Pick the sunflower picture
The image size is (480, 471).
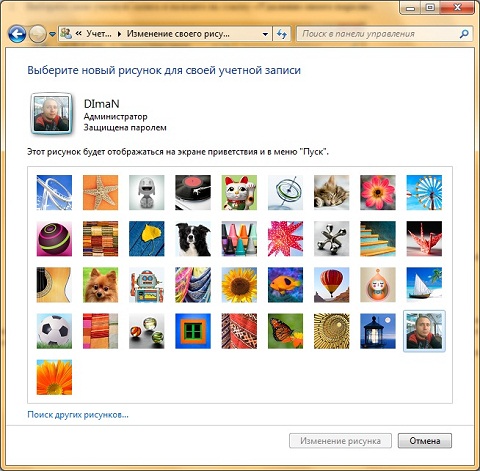click(x=239, y=285)
